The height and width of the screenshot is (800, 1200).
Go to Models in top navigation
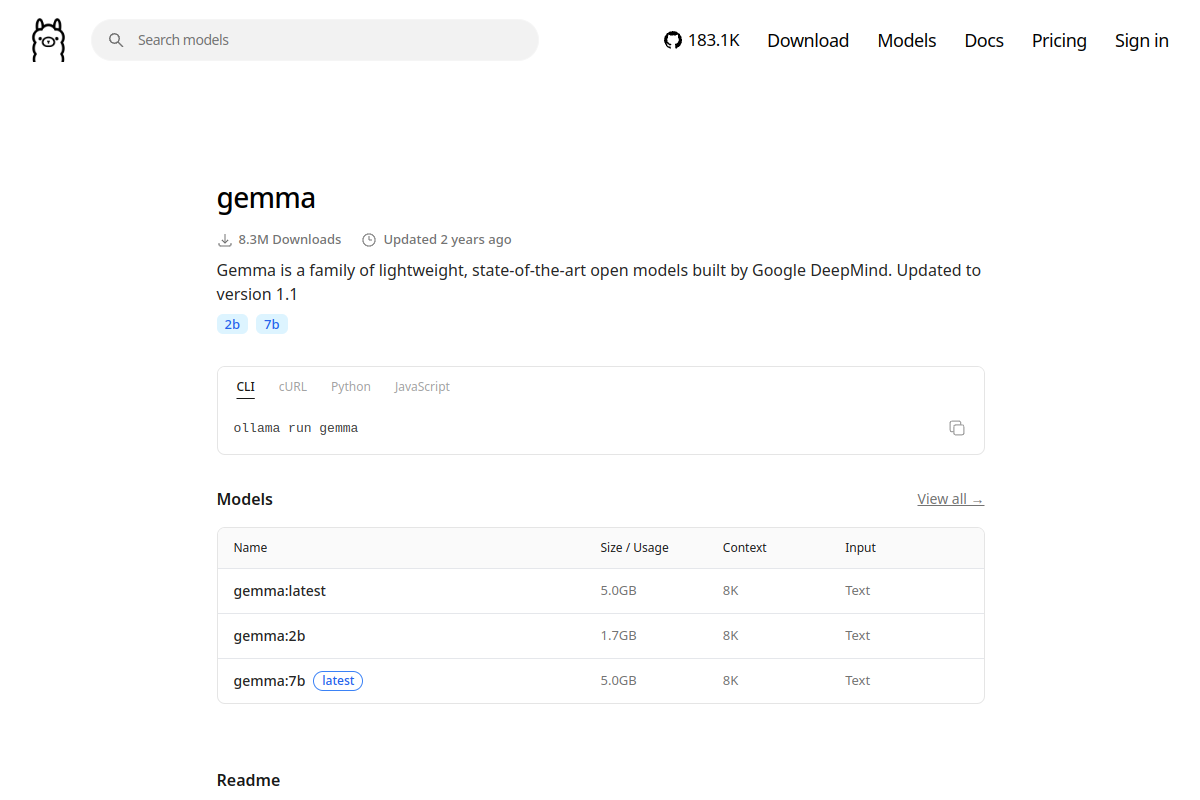pyautogui.click(x=907, y=40)
